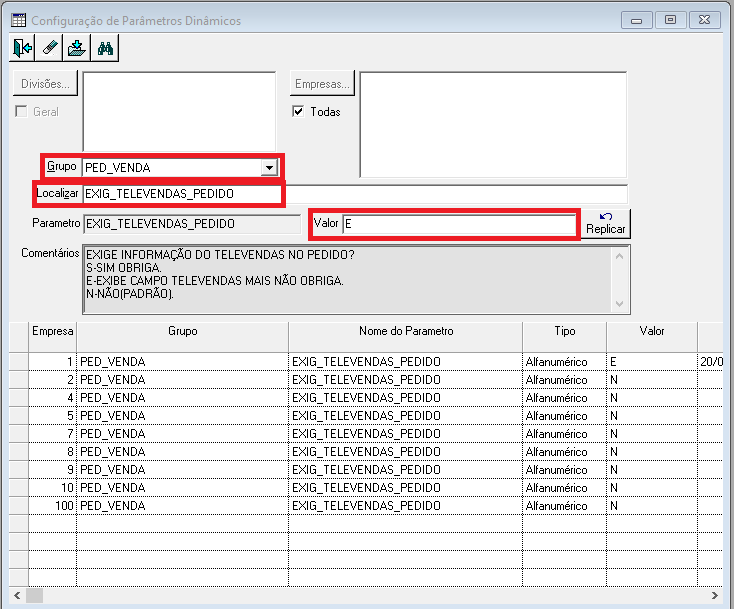This screenshot has width=734, height=609.
Task: Click row selector for Empresa 1 row
Action: click(x=19, y=361)
